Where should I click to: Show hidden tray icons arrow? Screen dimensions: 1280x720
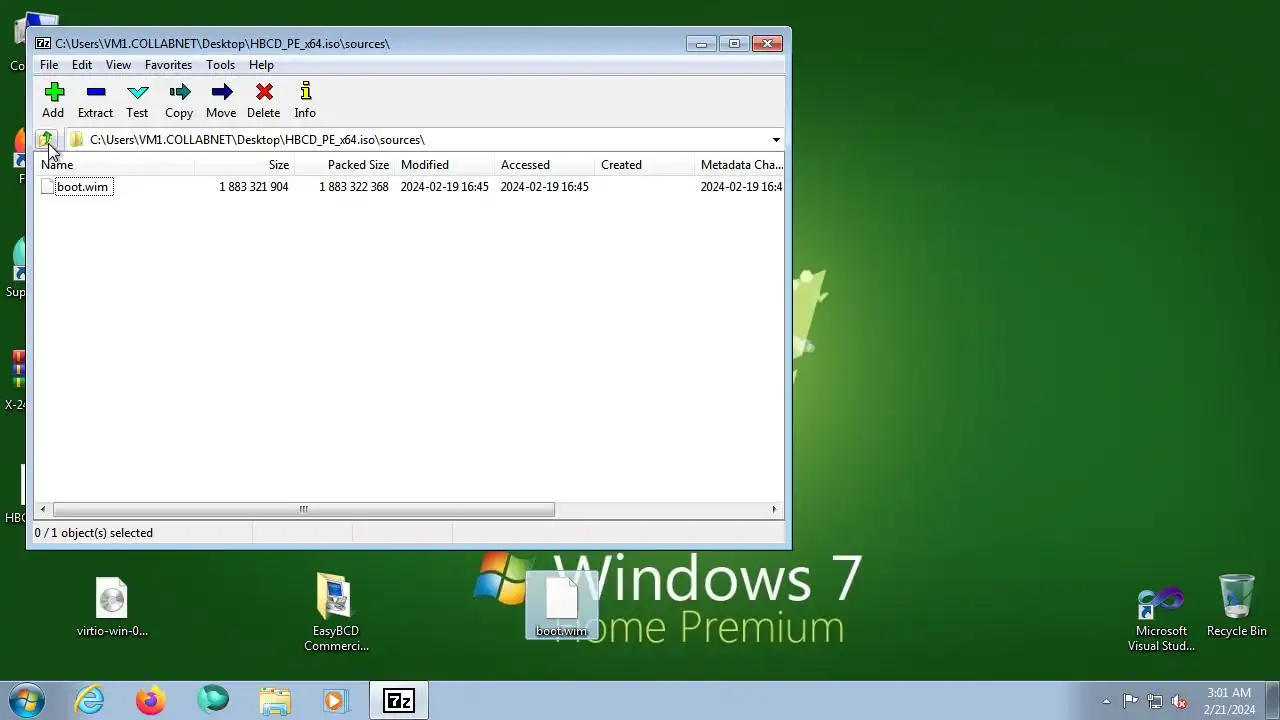[1106, 701]
